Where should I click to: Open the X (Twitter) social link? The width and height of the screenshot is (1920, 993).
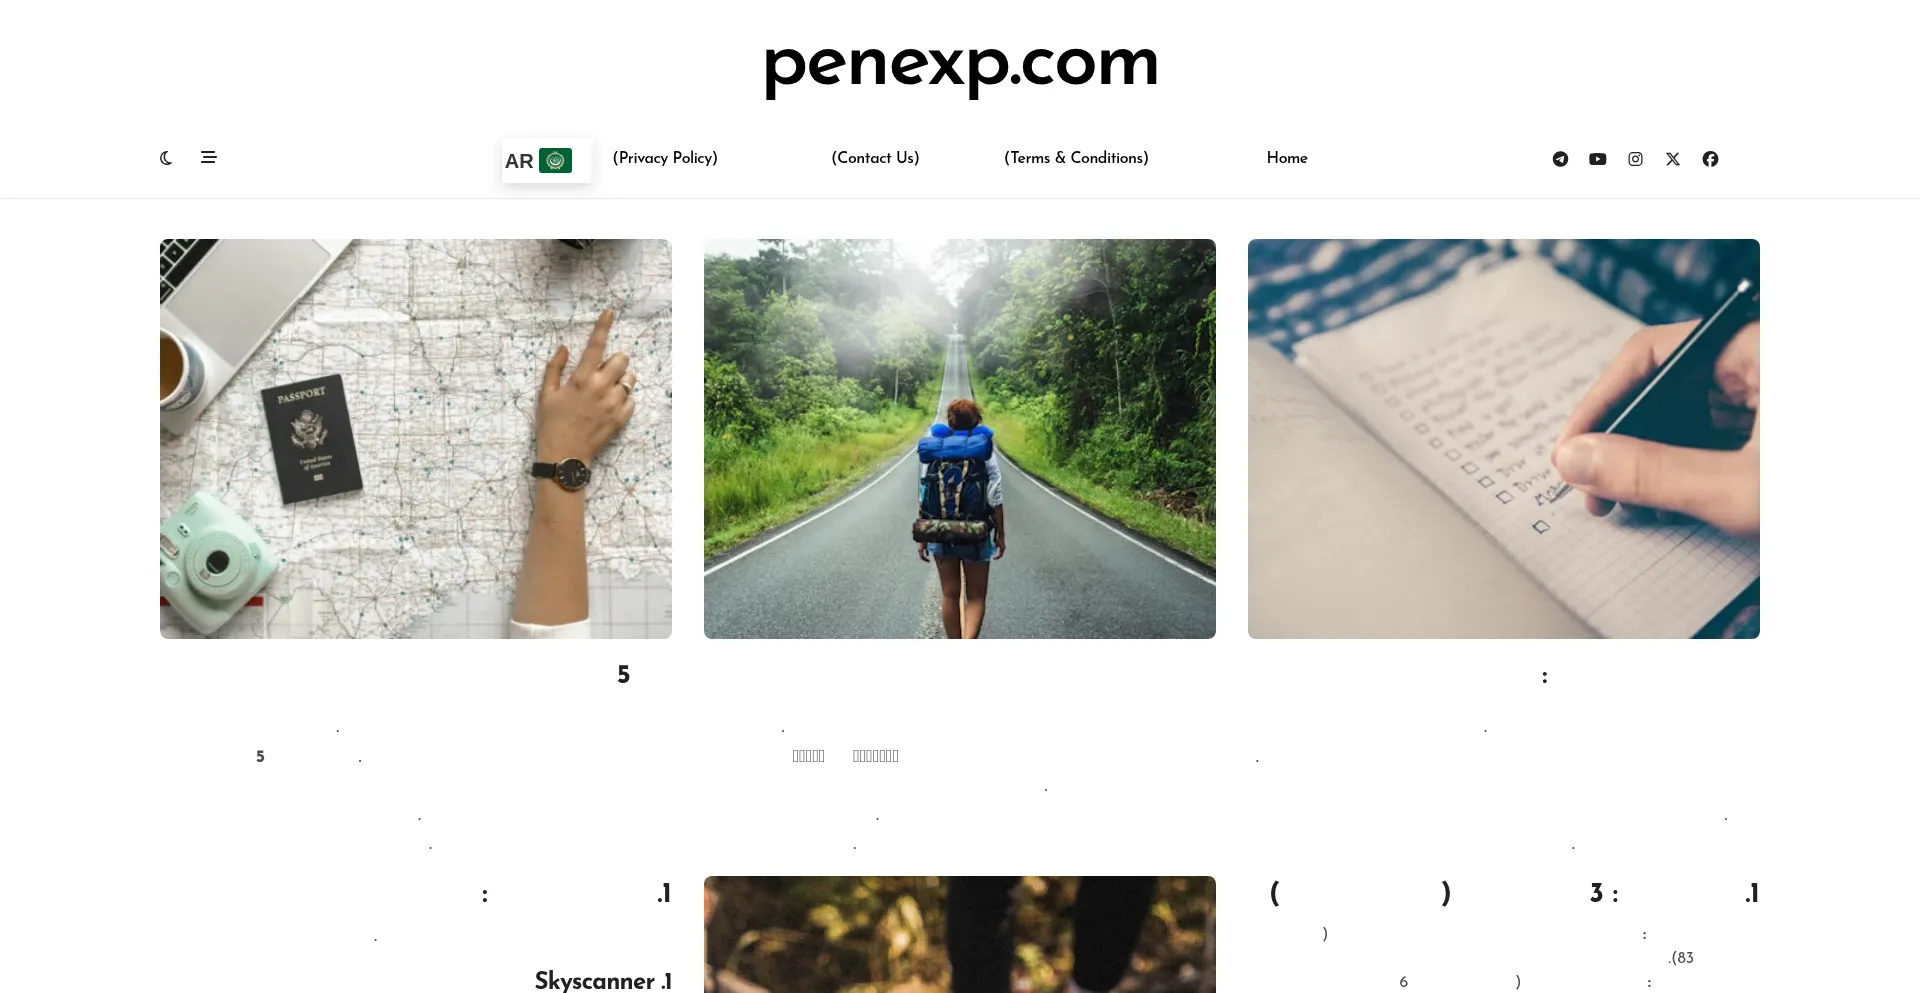click(1673, 159)
